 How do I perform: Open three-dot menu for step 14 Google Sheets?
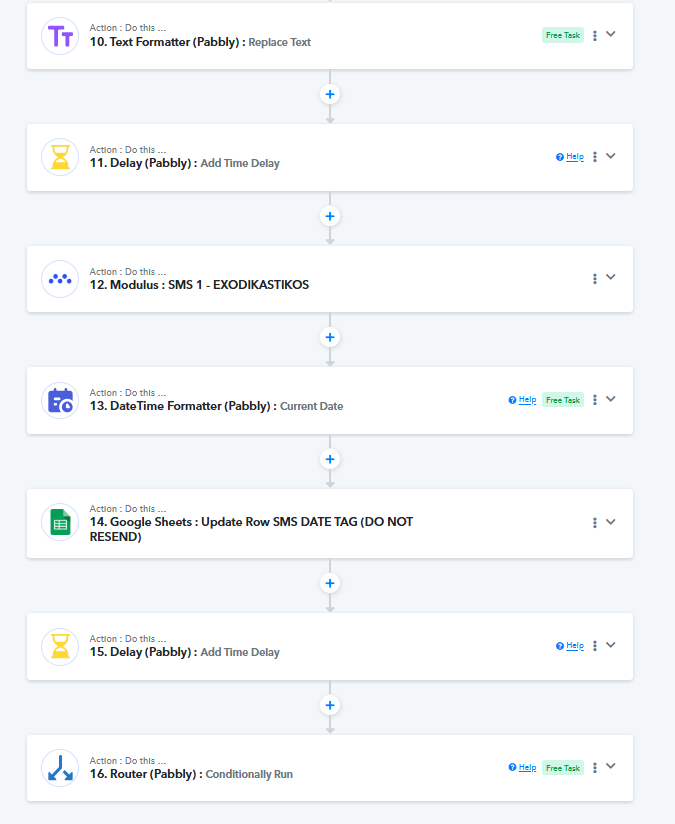pyautogui.click(x=595, y=522)
